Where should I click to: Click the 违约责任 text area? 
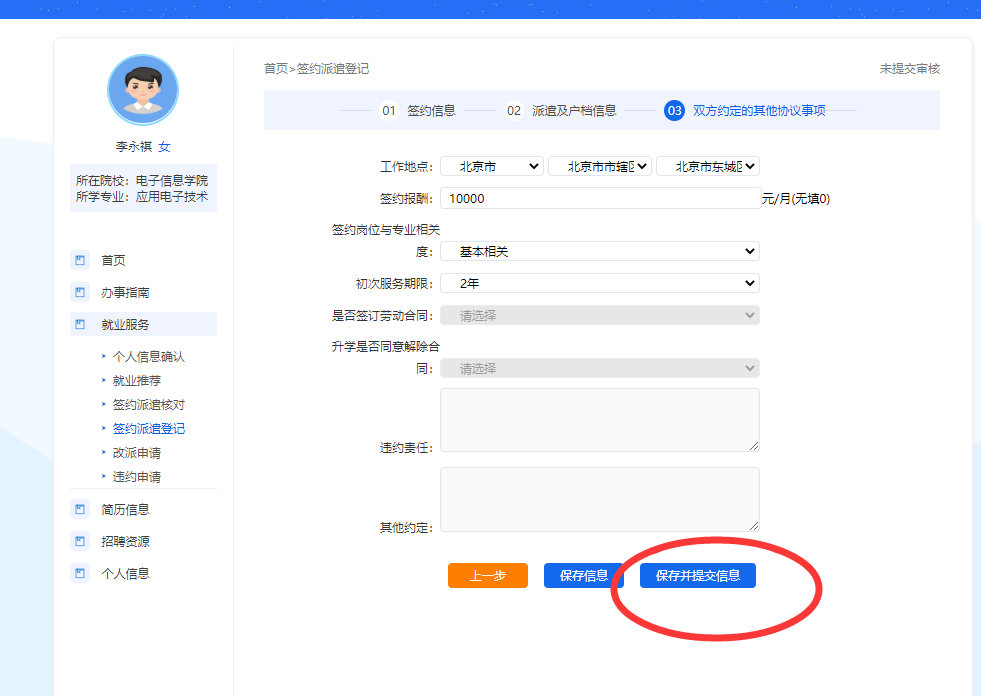click(x=599, y=420)
